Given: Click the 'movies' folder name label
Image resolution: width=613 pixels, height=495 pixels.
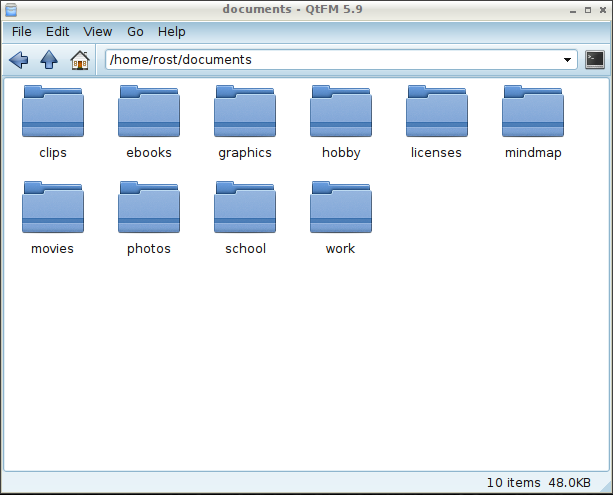Looking at the screenshot, I should 52,249.
